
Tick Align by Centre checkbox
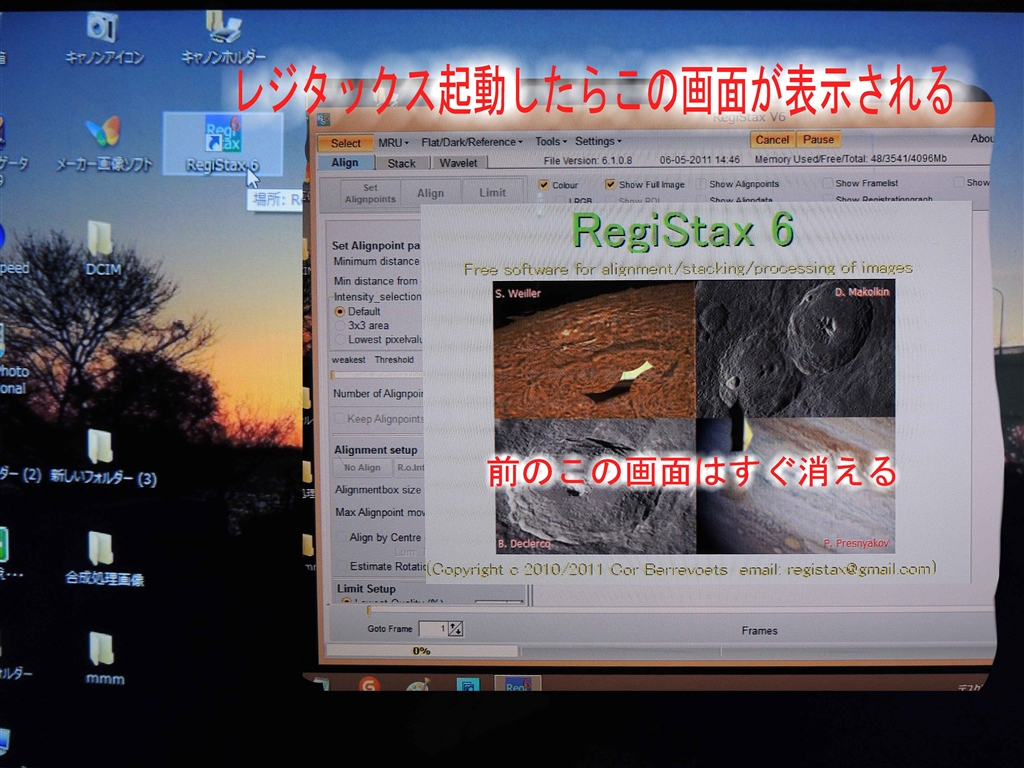tap(341, 537)
